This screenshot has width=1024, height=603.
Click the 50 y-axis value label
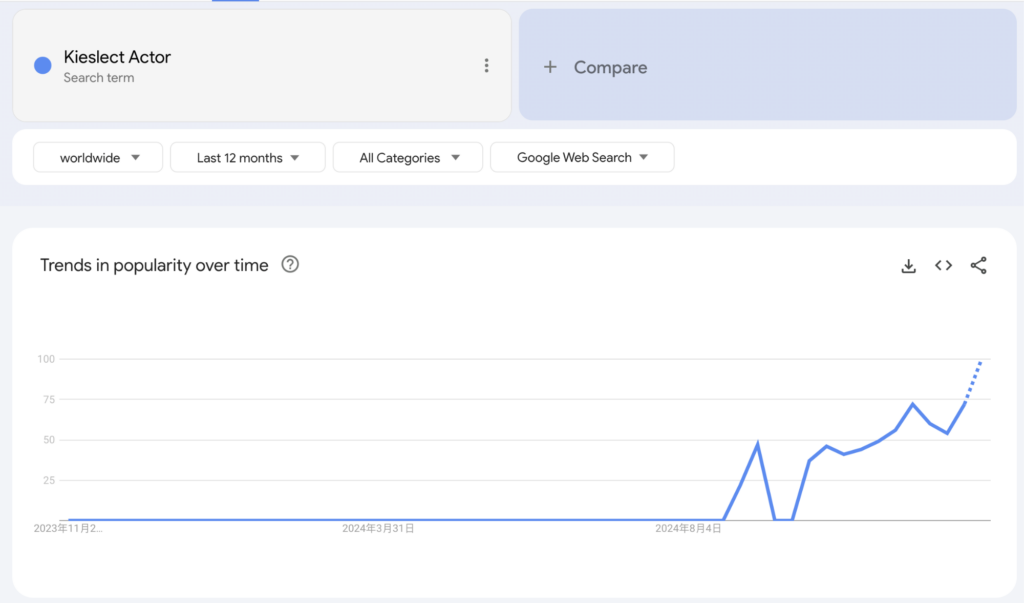click(x=49, y=440)
